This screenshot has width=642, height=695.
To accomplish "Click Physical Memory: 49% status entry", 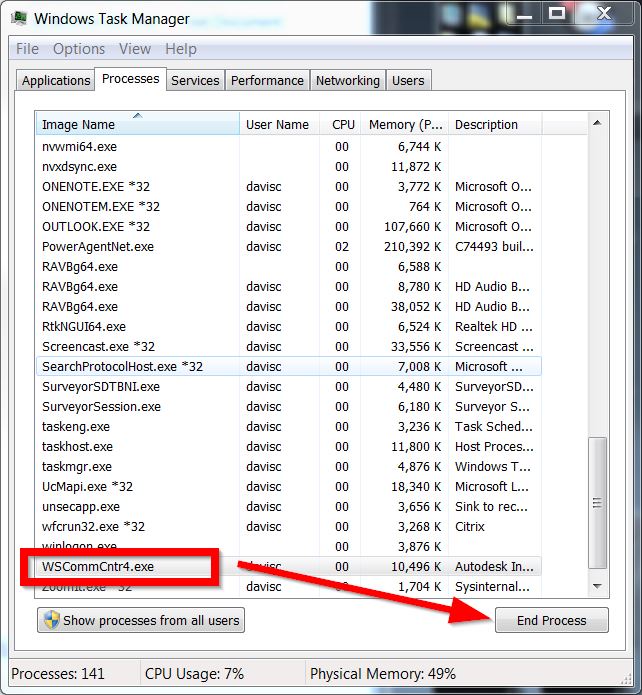I will [383, 674].
